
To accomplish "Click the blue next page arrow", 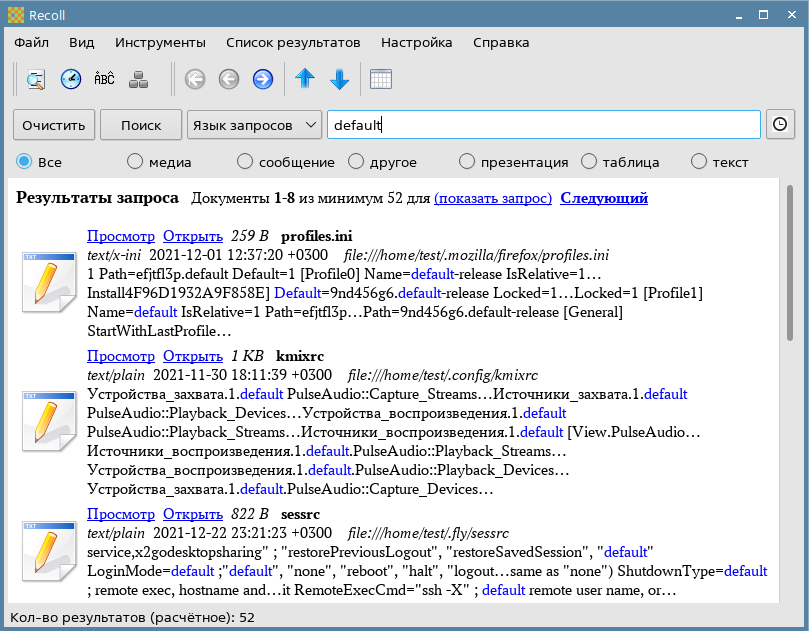I will coord(262,79).
